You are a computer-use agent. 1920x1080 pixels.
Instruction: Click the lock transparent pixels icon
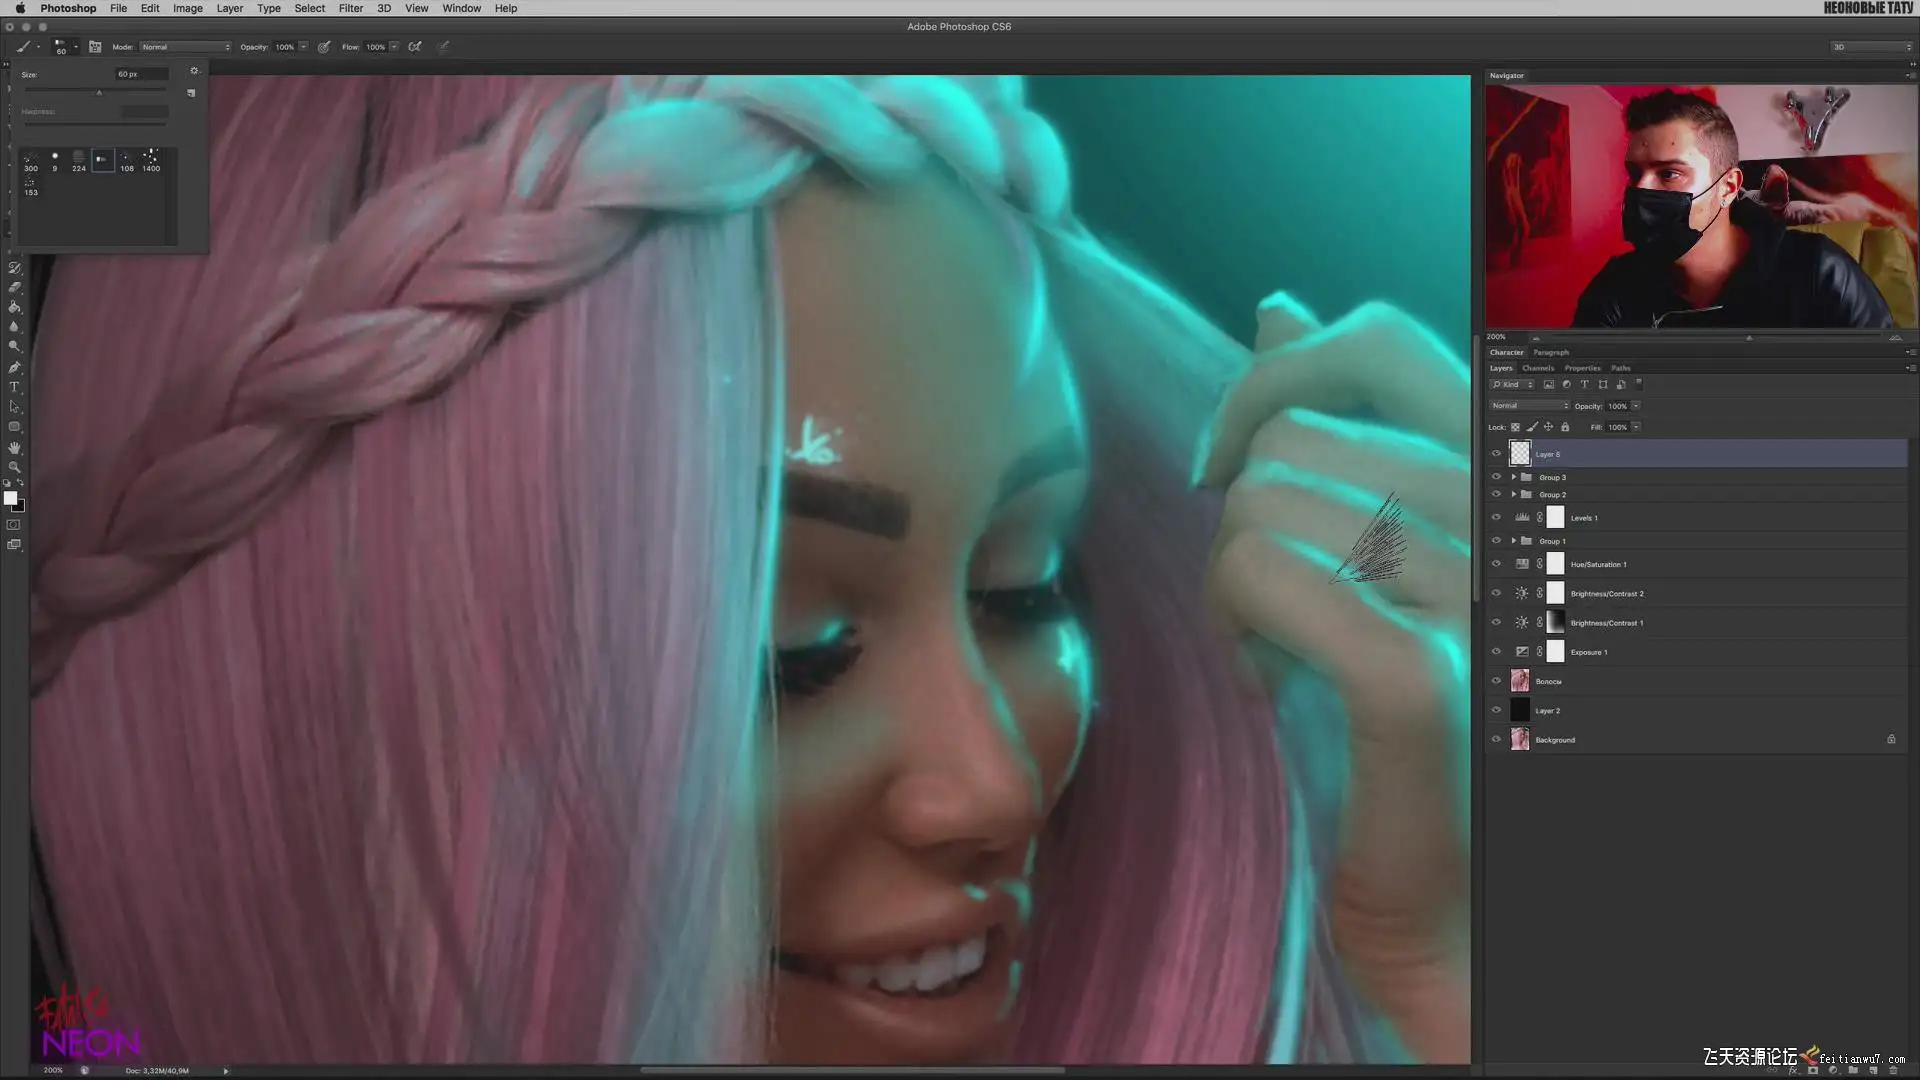click(1515, 427)
